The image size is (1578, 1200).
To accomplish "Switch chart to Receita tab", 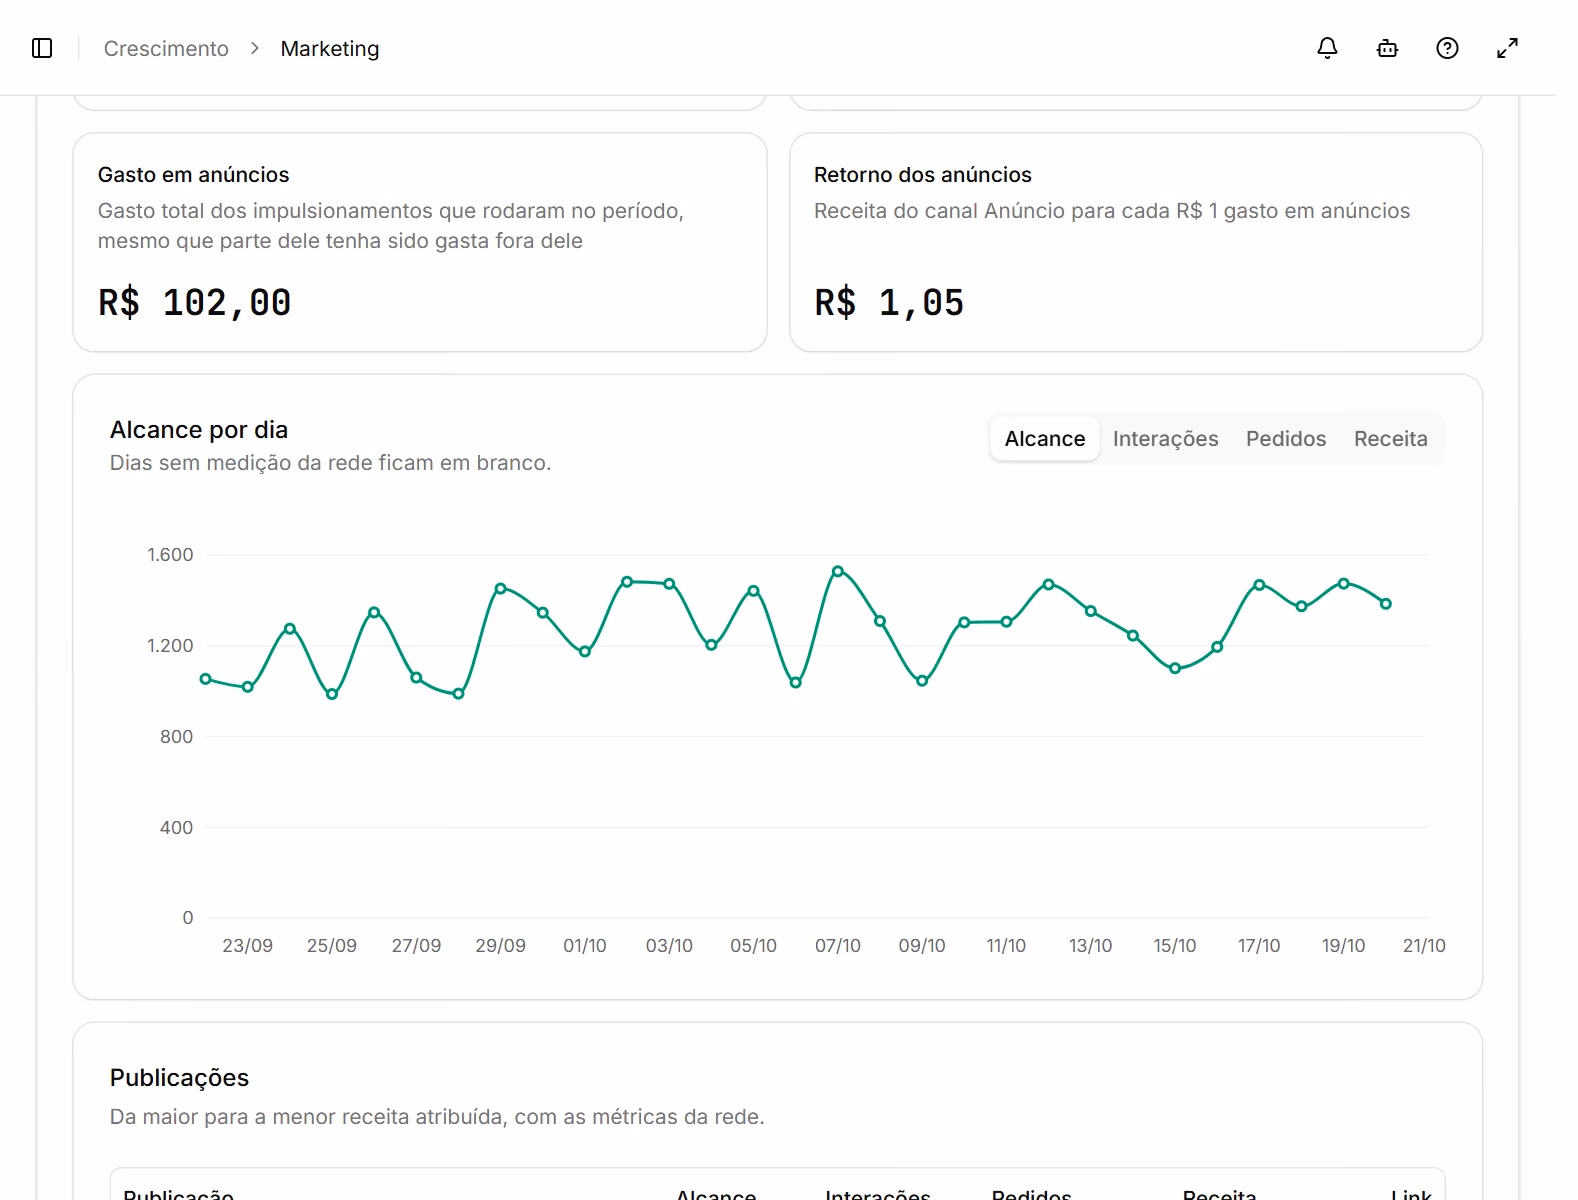I will (1390, 439).
